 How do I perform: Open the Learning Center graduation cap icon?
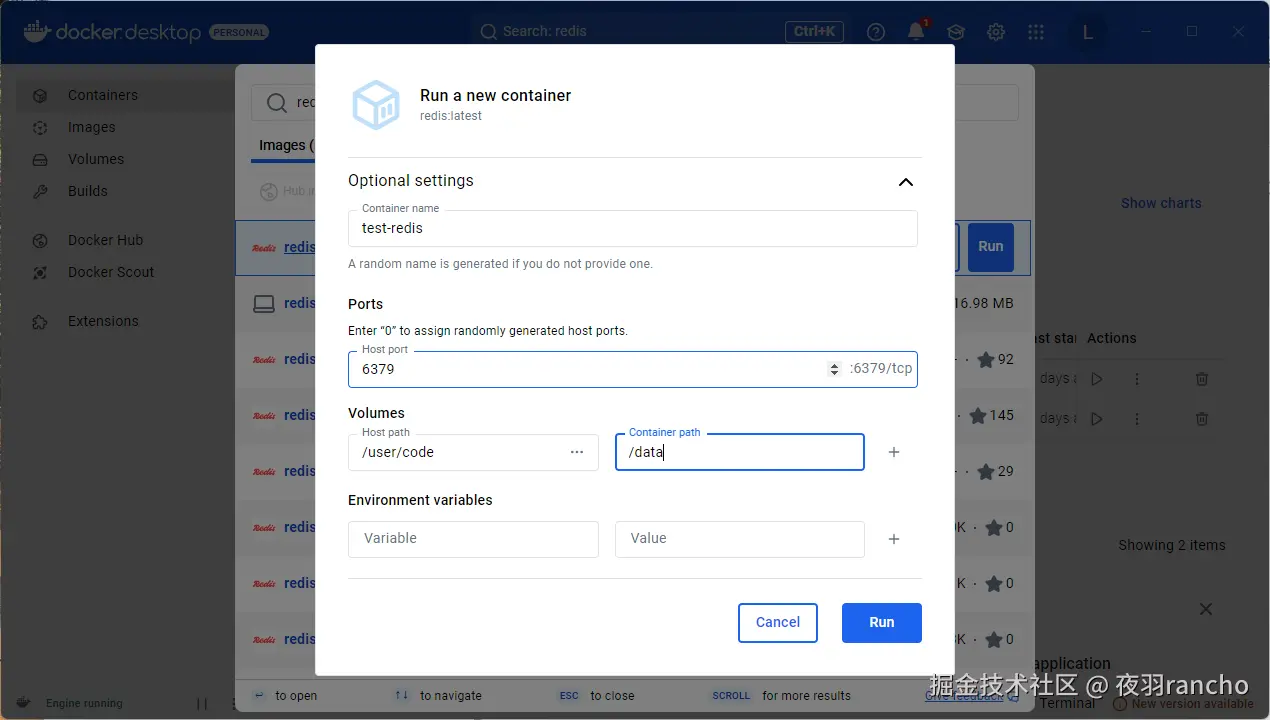tap(956, 32)
